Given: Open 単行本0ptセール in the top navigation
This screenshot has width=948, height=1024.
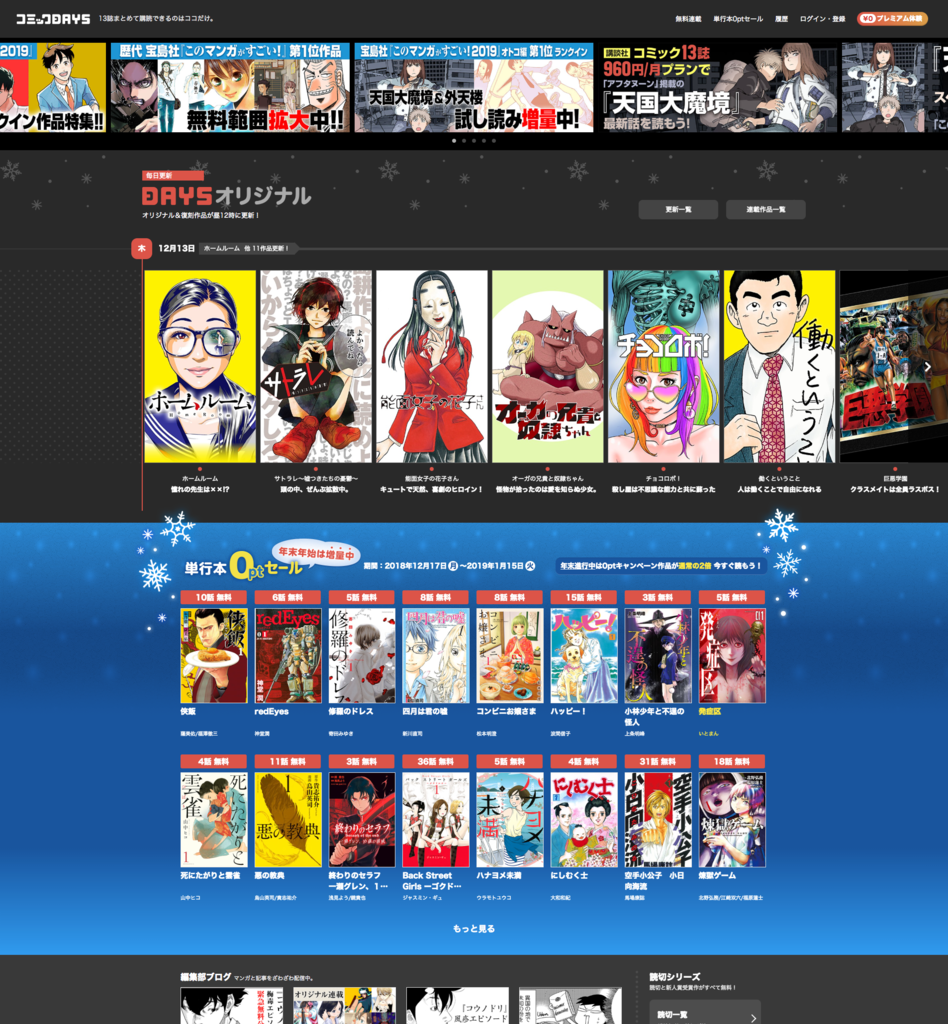Looking at the screenshot, I should (738, 19).
